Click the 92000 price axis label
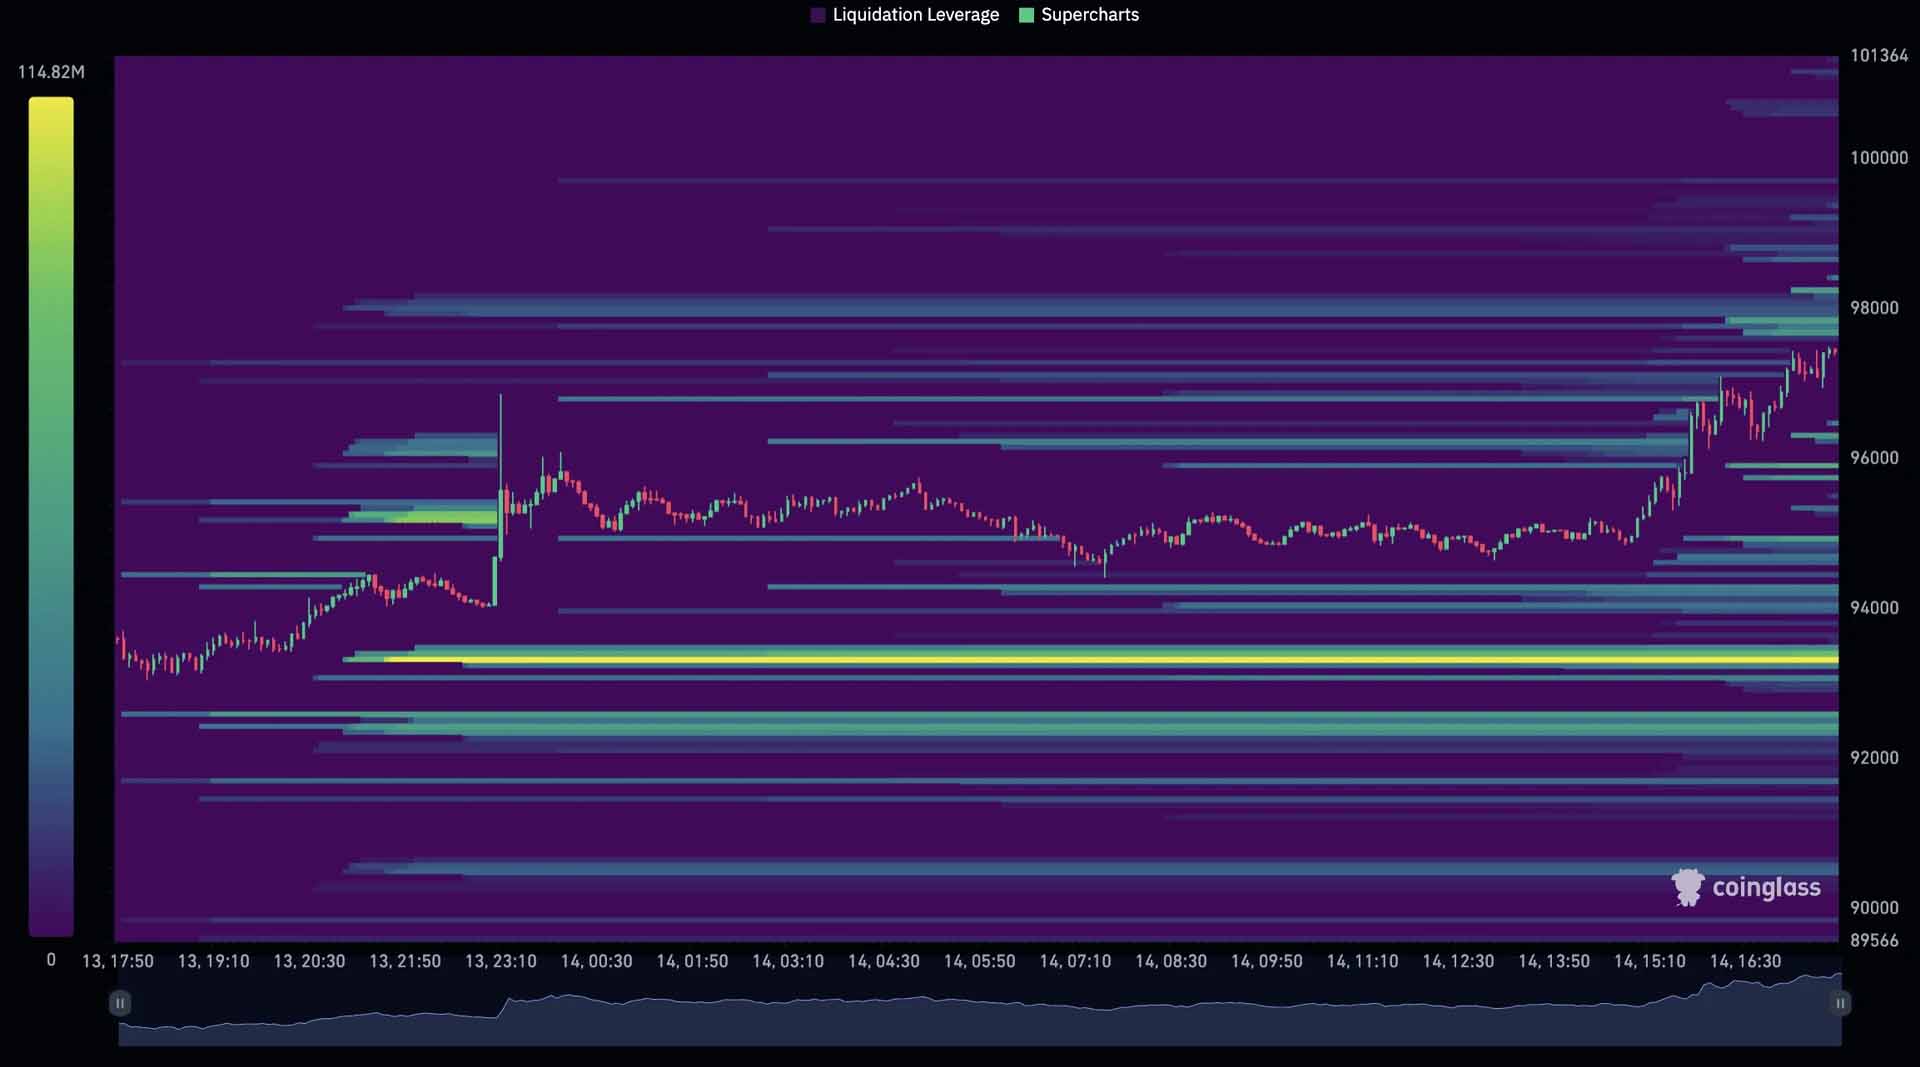This screenshot has height=1067, width=1920. (1874, 758)
